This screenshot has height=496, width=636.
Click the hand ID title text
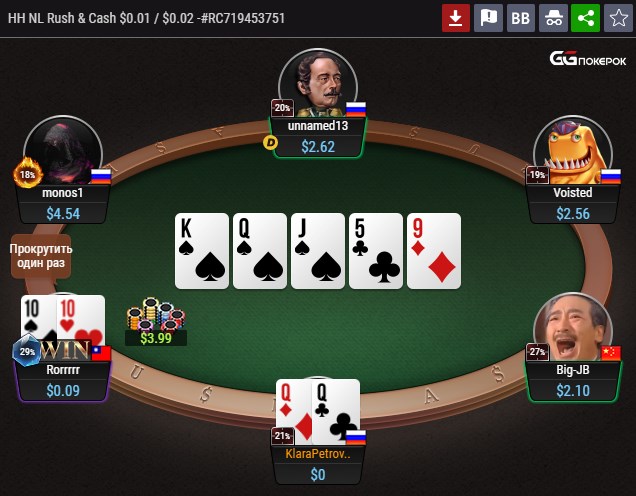point(146,18)
